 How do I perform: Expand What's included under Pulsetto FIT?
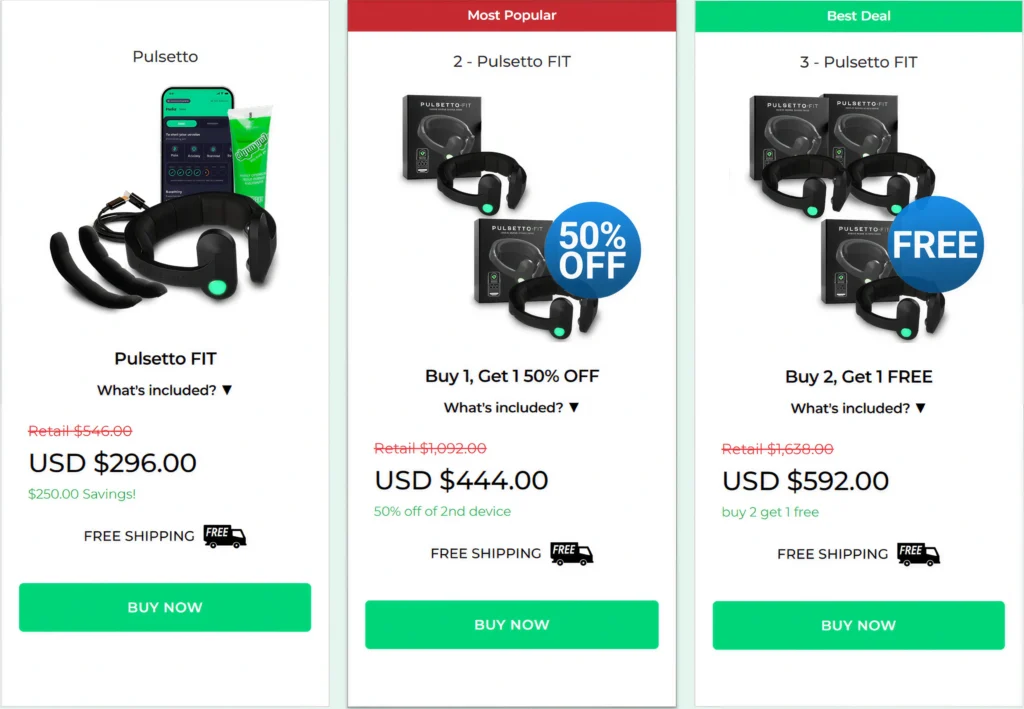[x=165, y=390]
